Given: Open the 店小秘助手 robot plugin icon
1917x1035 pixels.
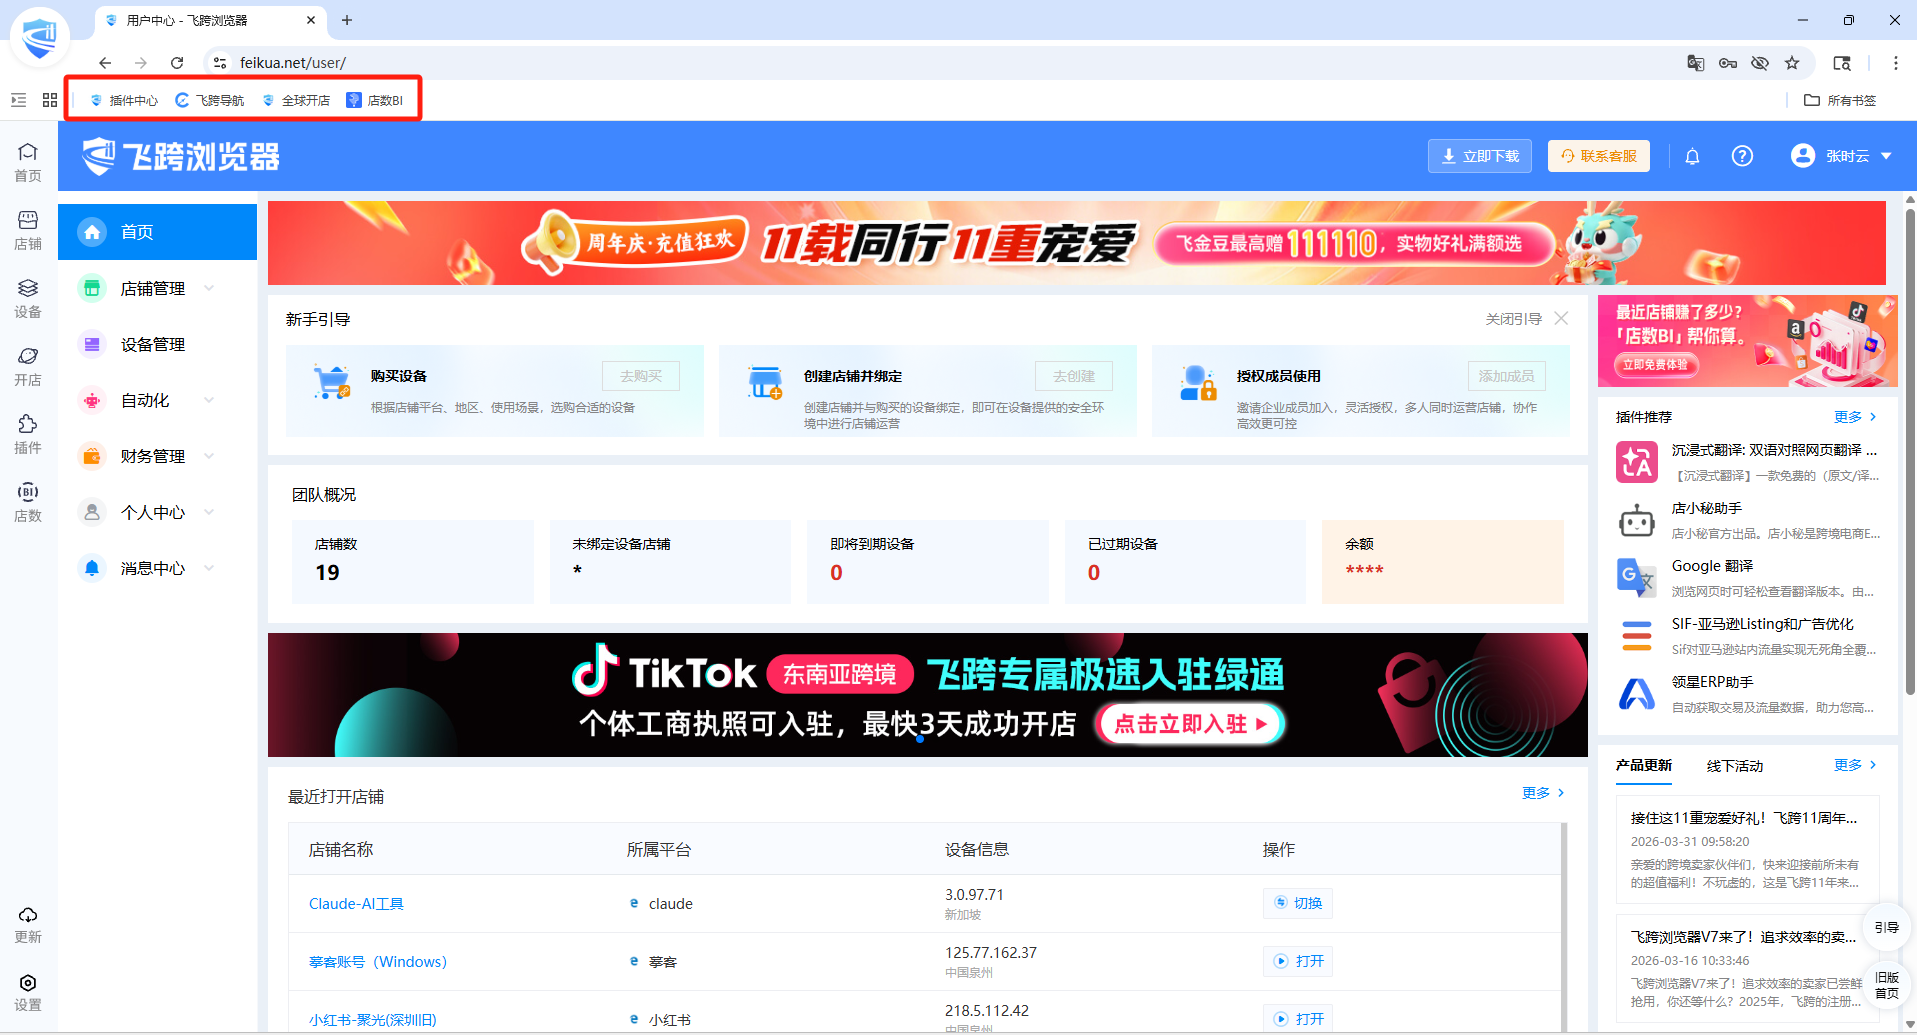Looking at the screenshot, I should 1637,520.
